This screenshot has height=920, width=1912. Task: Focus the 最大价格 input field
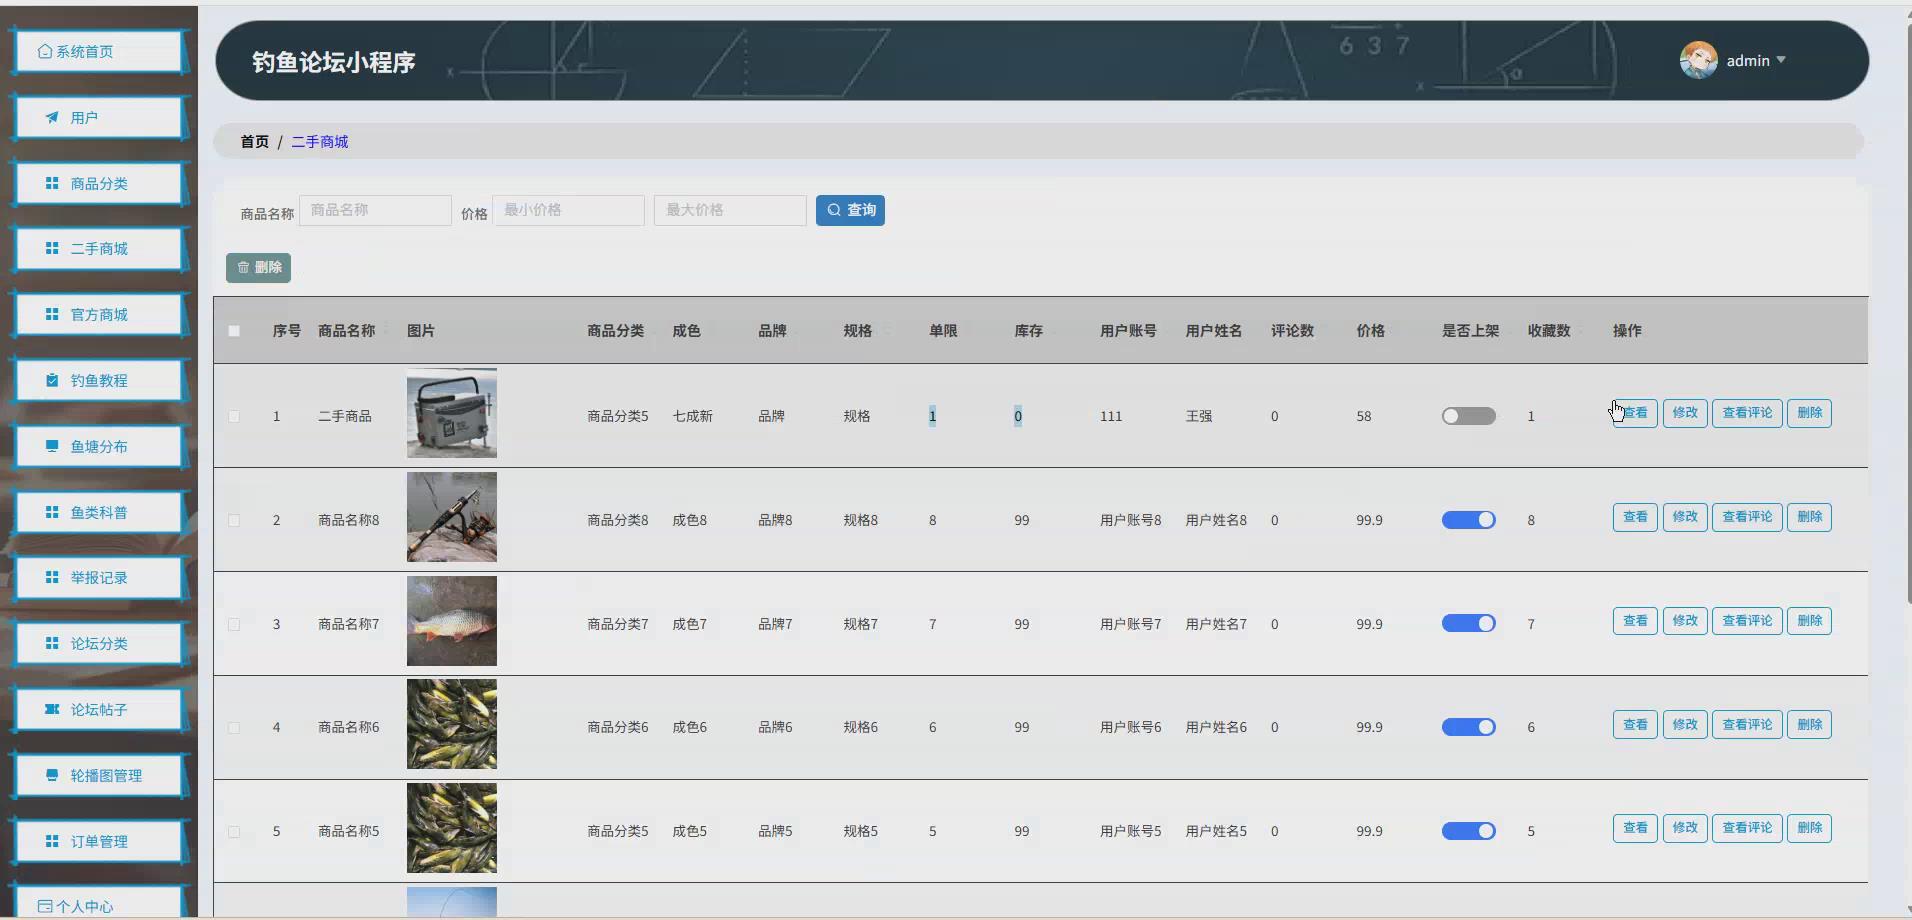tap(730, 210)
